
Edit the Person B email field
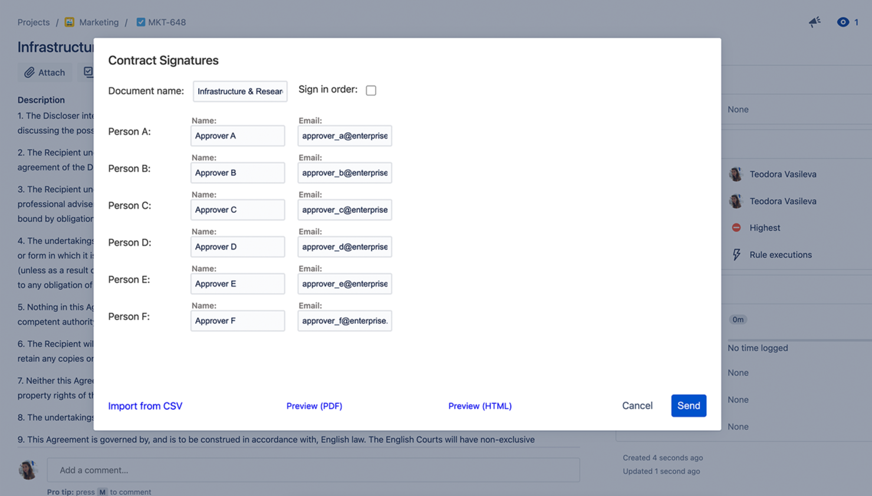(x=345, y=173)
